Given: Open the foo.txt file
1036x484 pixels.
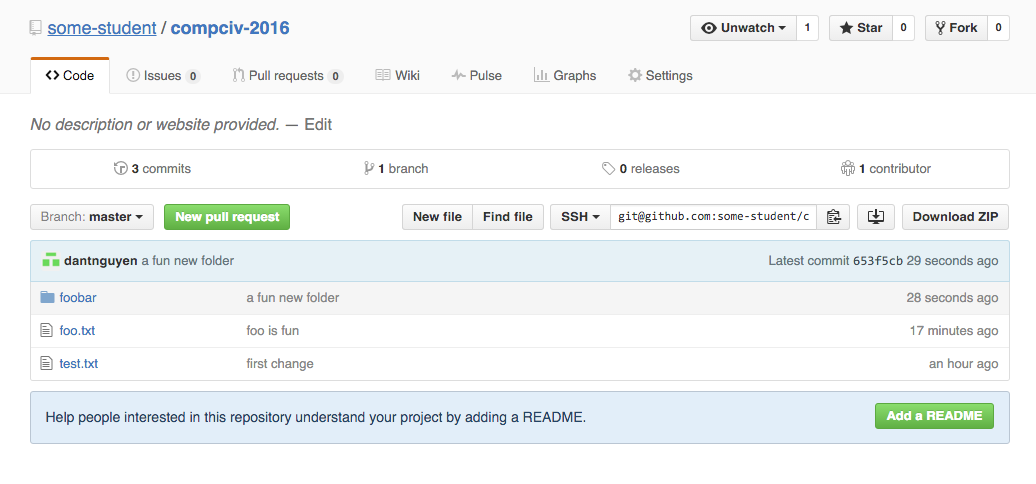Looking at the screenshot, I should (x=77, y=331).
